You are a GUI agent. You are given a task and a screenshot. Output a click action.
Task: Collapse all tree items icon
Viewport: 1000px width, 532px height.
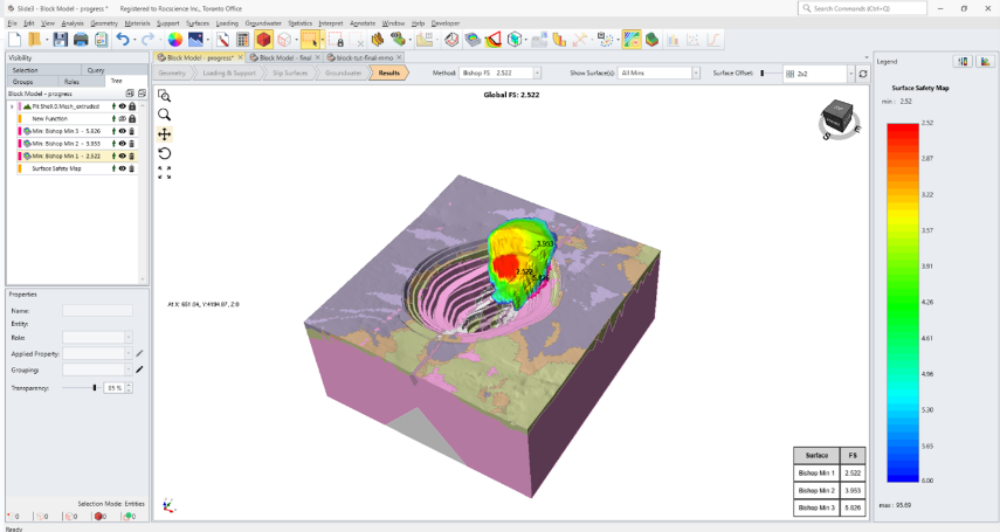pos(142,94)
